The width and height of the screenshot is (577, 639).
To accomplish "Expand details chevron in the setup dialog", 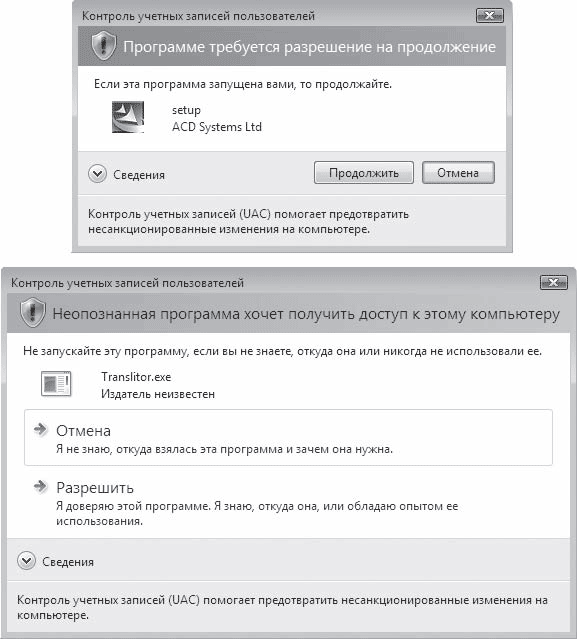I will click(x=97, y=174).
